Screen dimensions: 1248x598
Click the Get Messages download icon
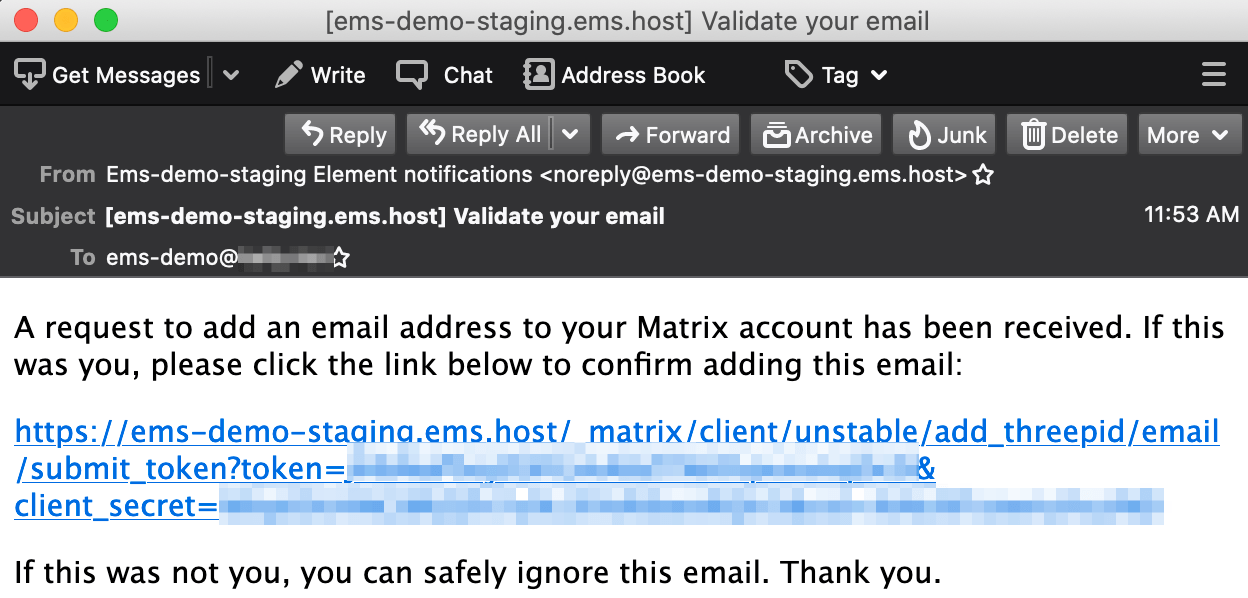30,75
